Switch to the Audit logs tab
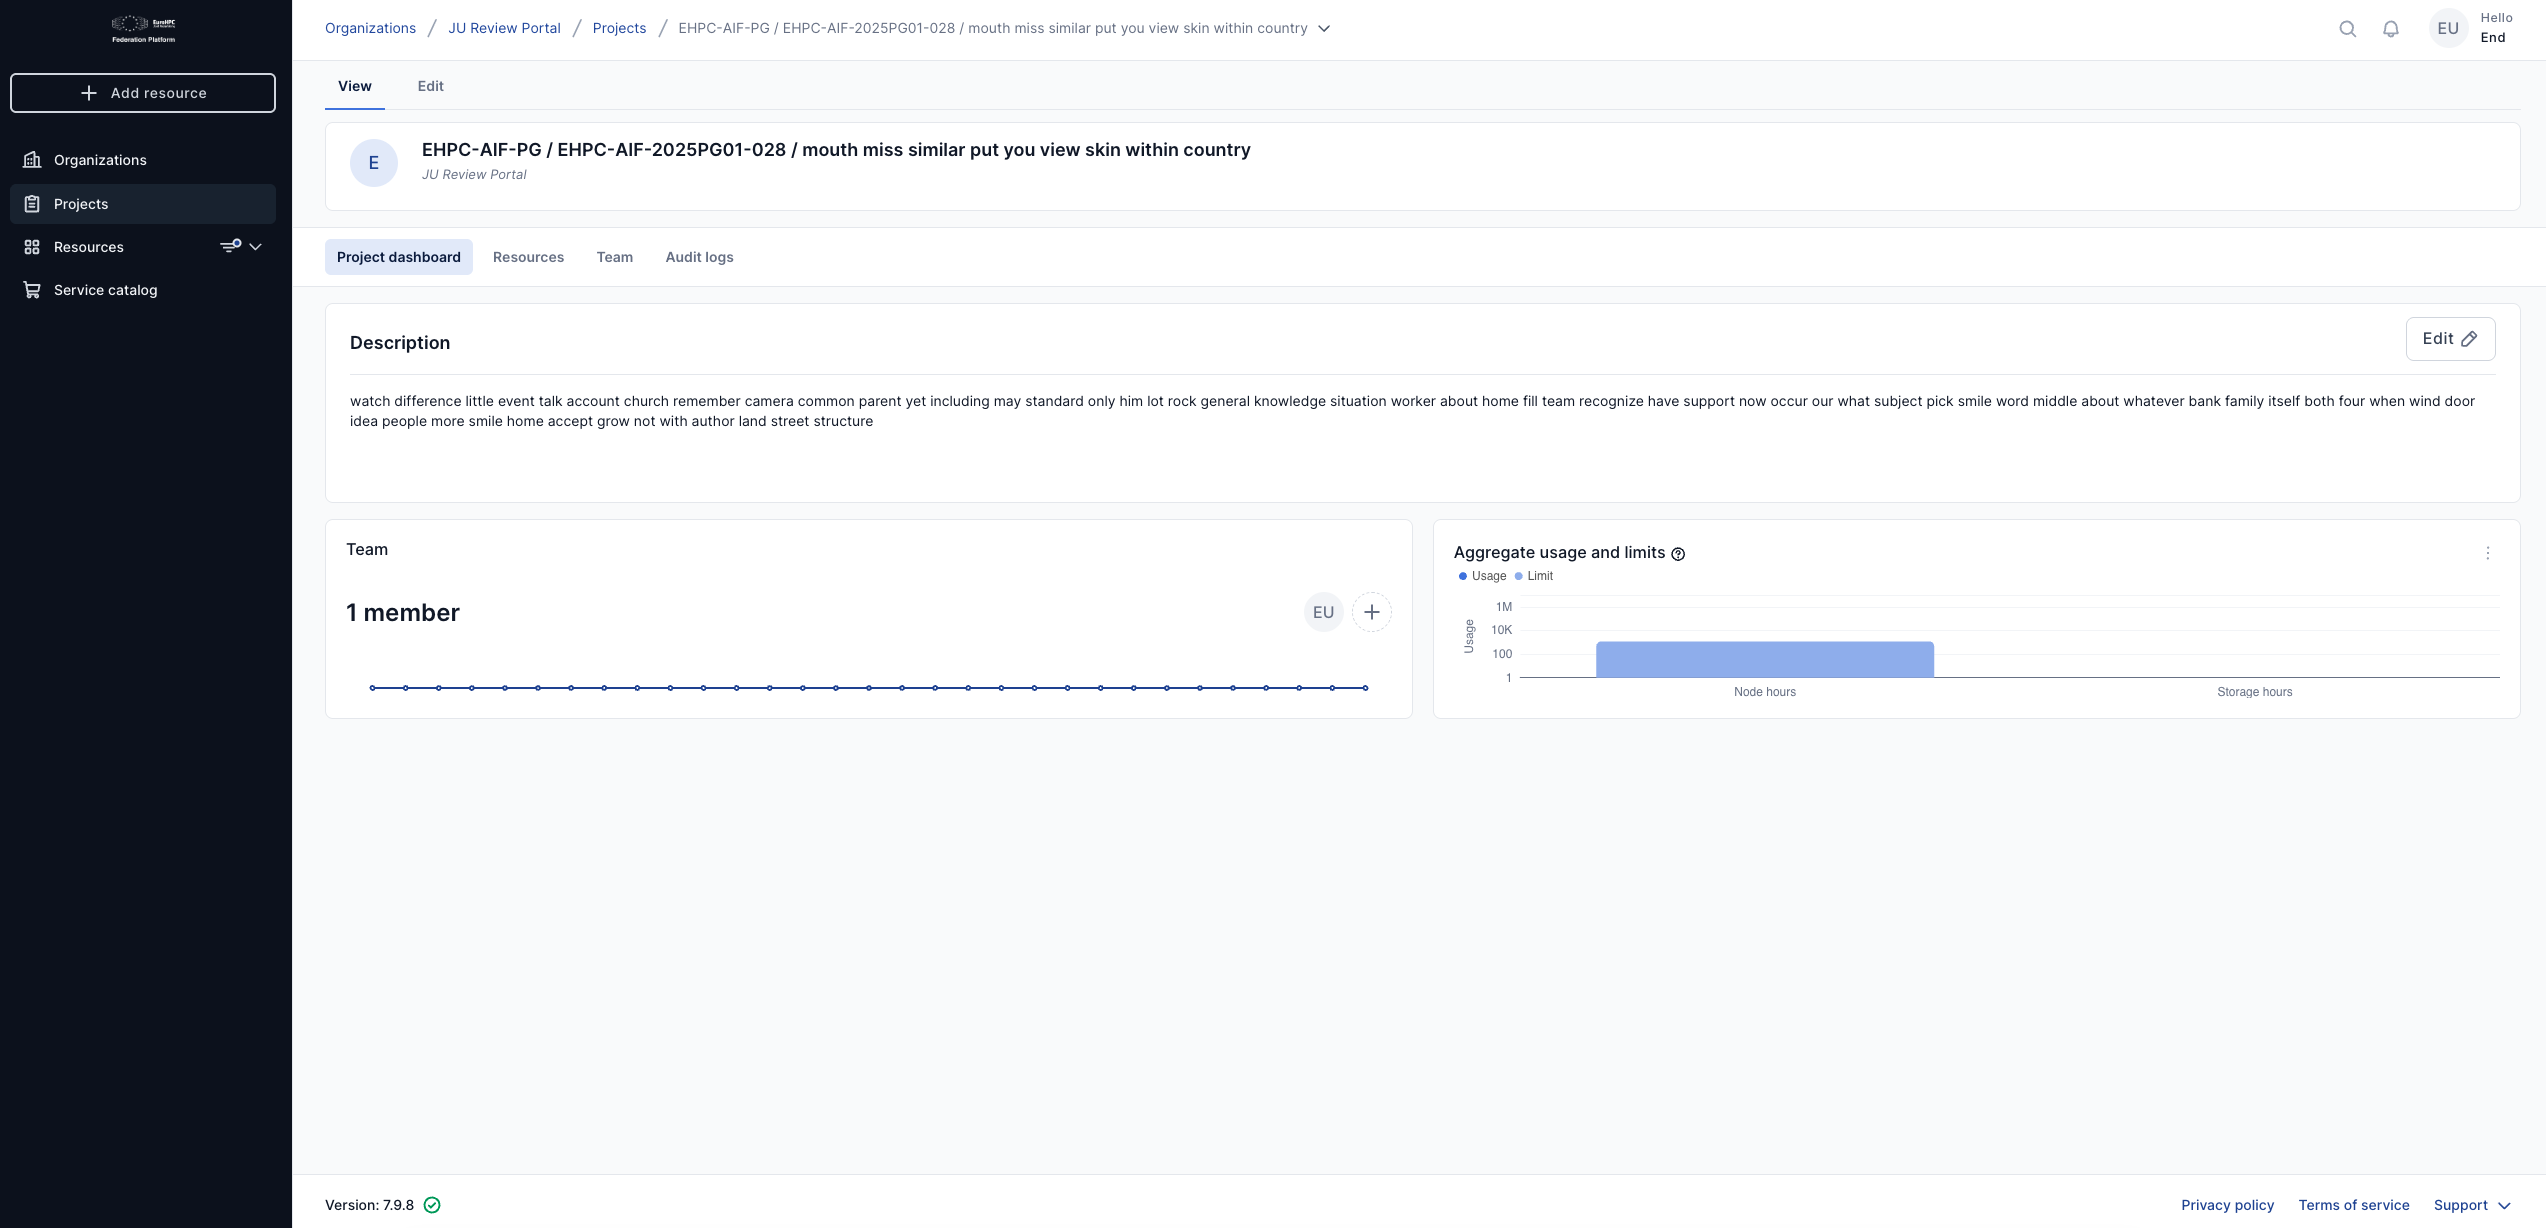The width and height of the screenshot is (2546, 1228). pyautogui.click(x=699, y=257)
